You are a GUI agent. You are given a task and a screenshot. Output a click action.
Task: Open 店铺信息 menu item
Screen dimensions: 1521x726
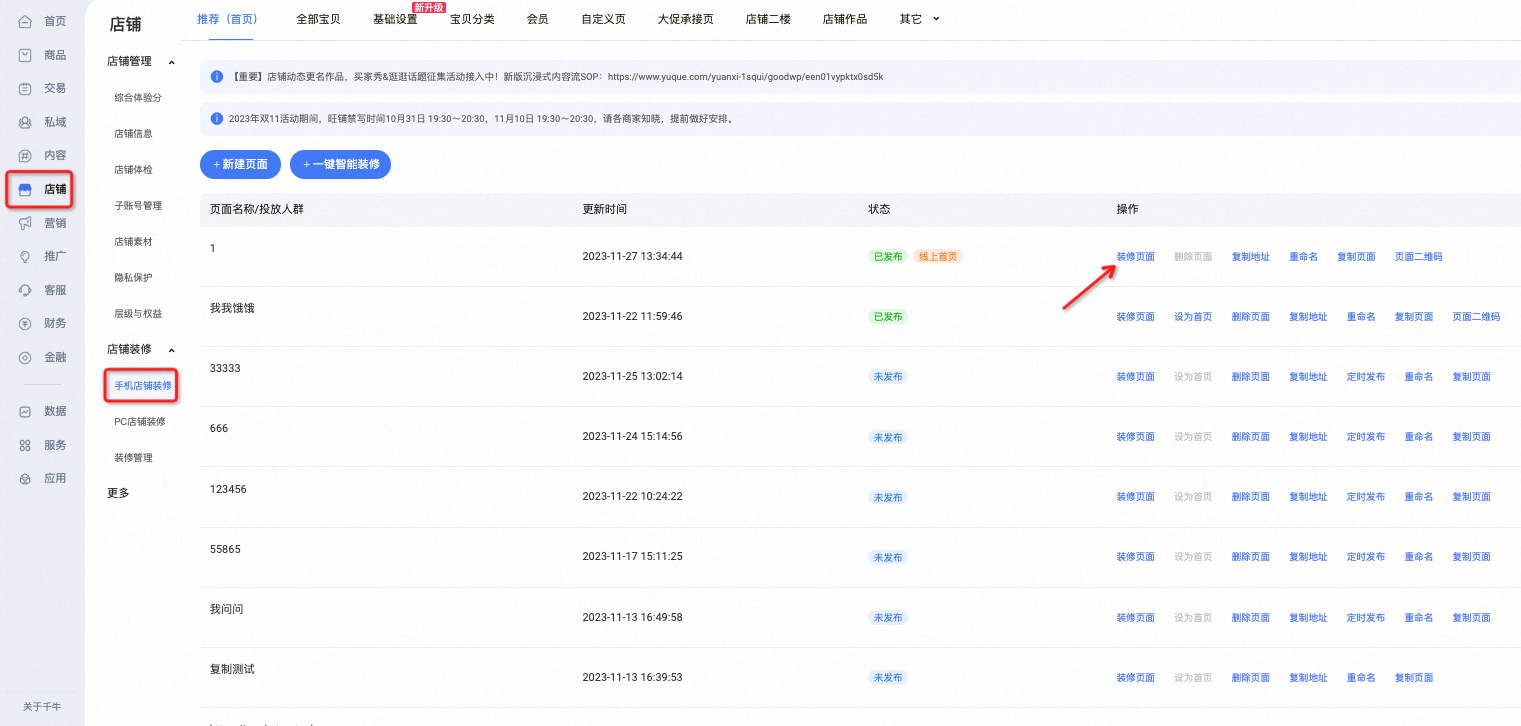[x=133, y=134]
